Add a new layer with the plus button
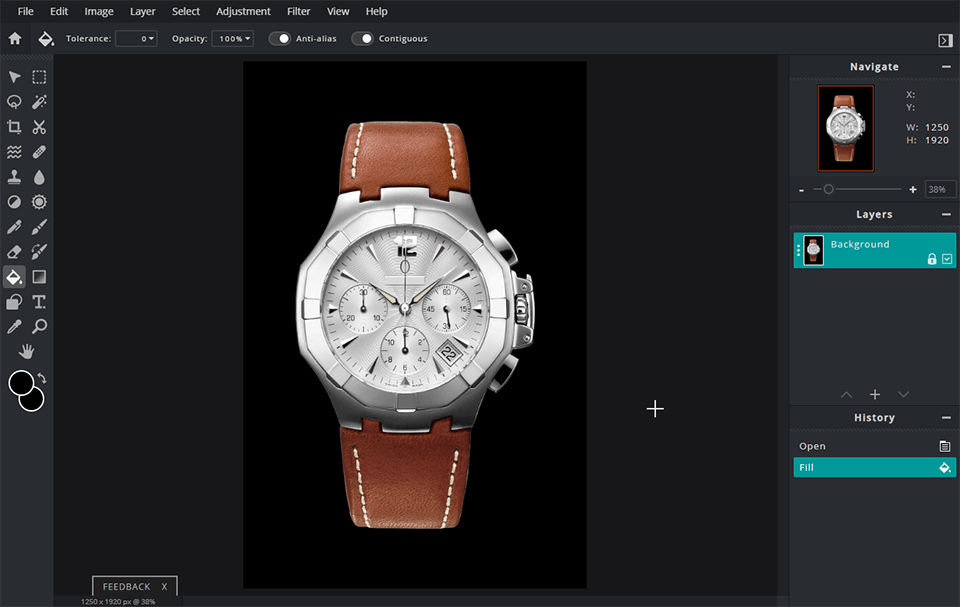 (874, 394)
